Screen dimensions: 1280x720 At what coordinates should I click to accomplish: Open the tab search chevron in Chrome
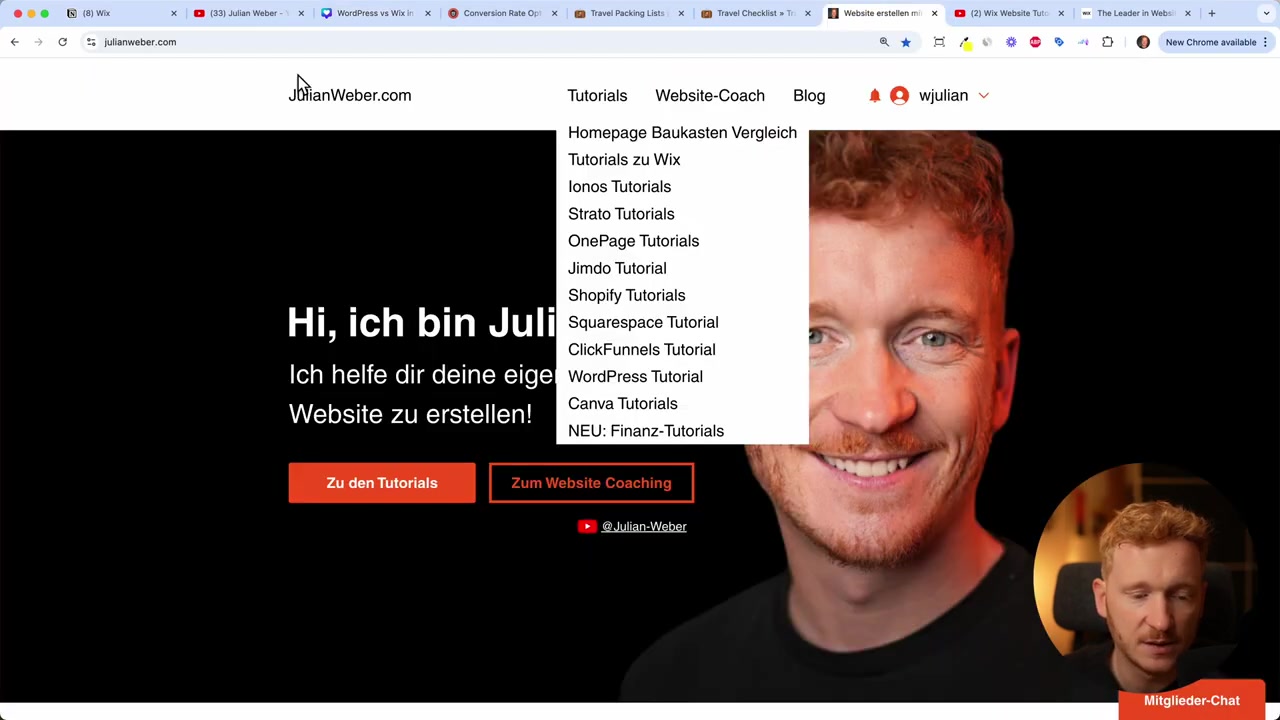click(1266, 13)
